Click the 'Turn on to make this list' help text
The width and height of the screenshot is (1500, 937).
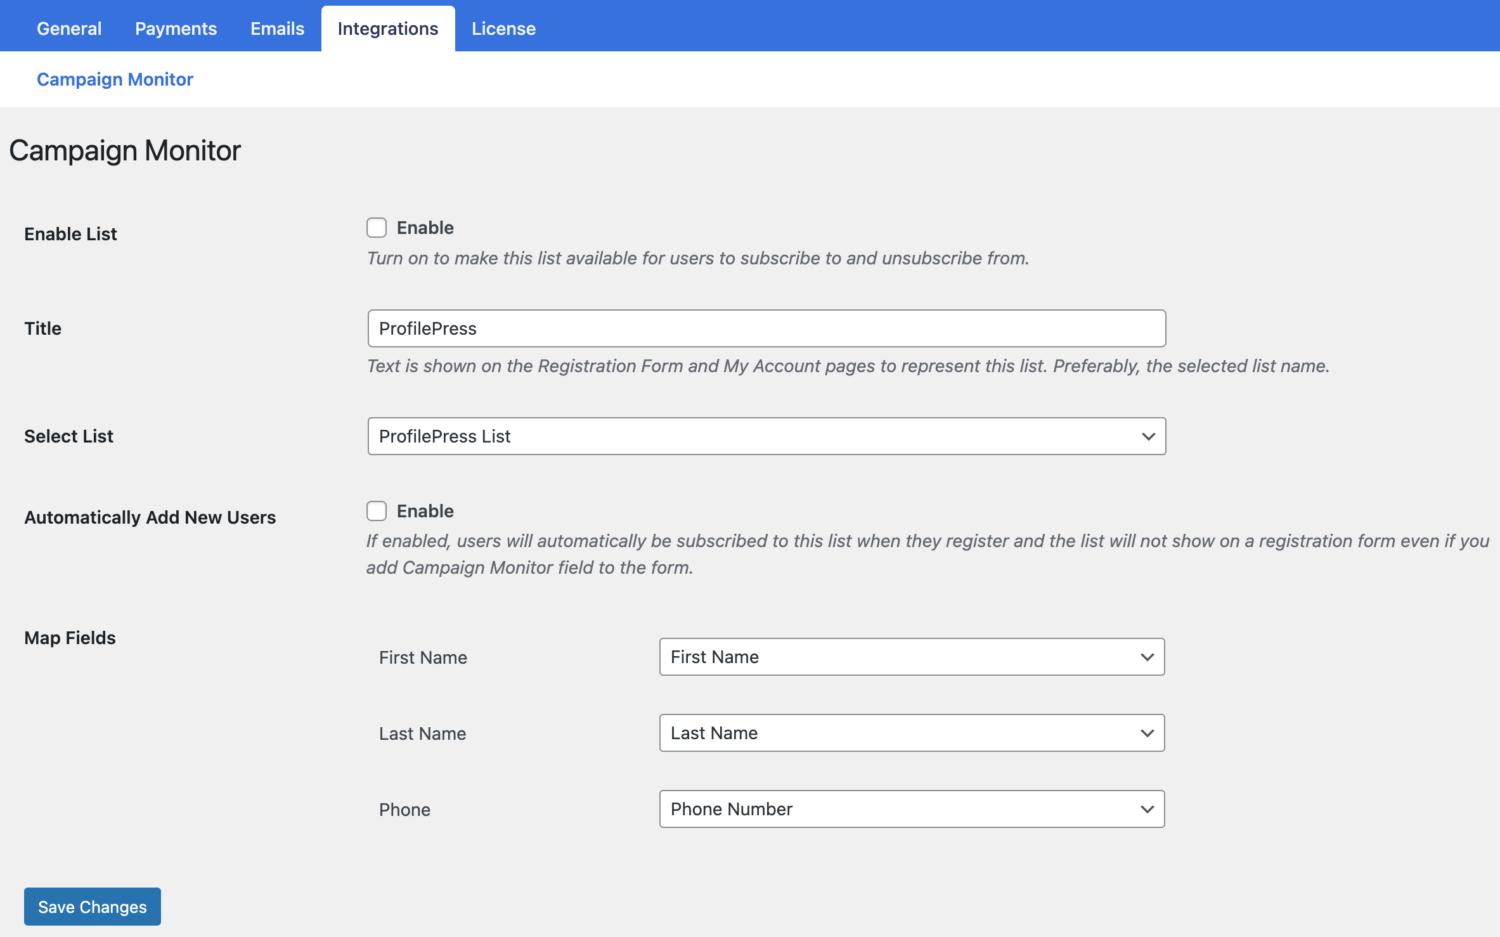tap(698, 258)
